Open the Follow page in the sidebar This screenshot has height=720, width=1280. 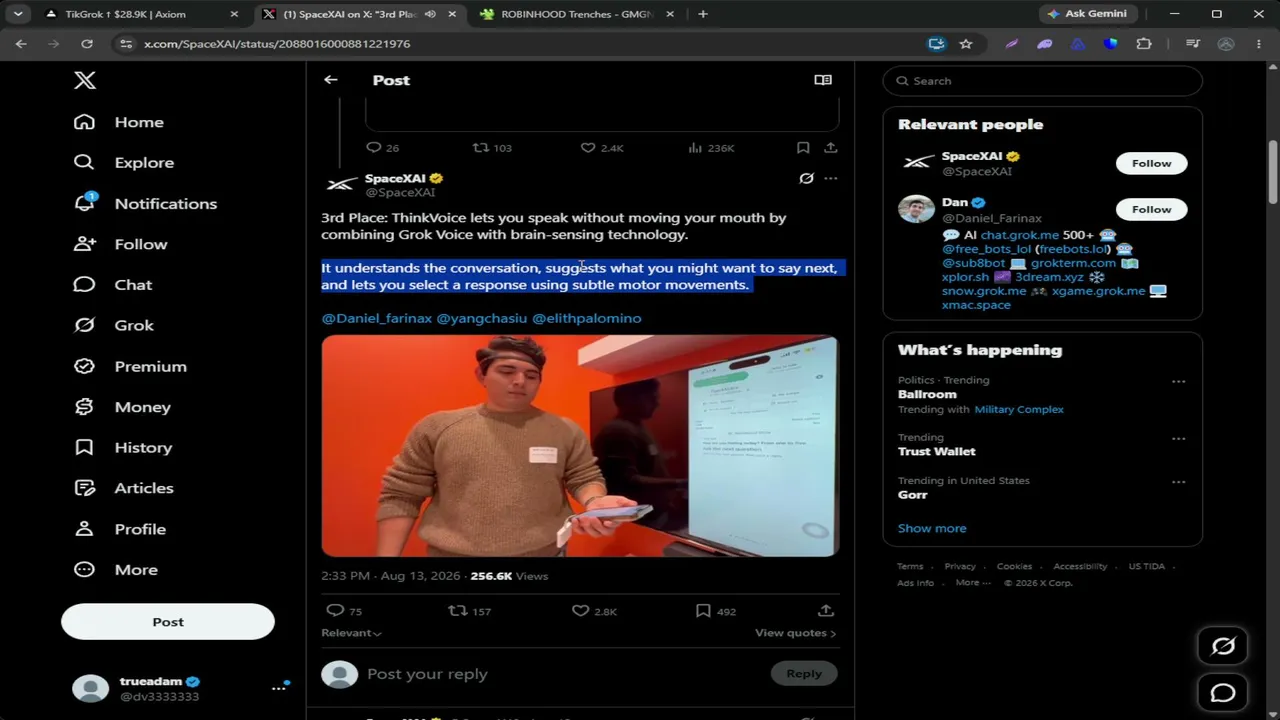120,244
